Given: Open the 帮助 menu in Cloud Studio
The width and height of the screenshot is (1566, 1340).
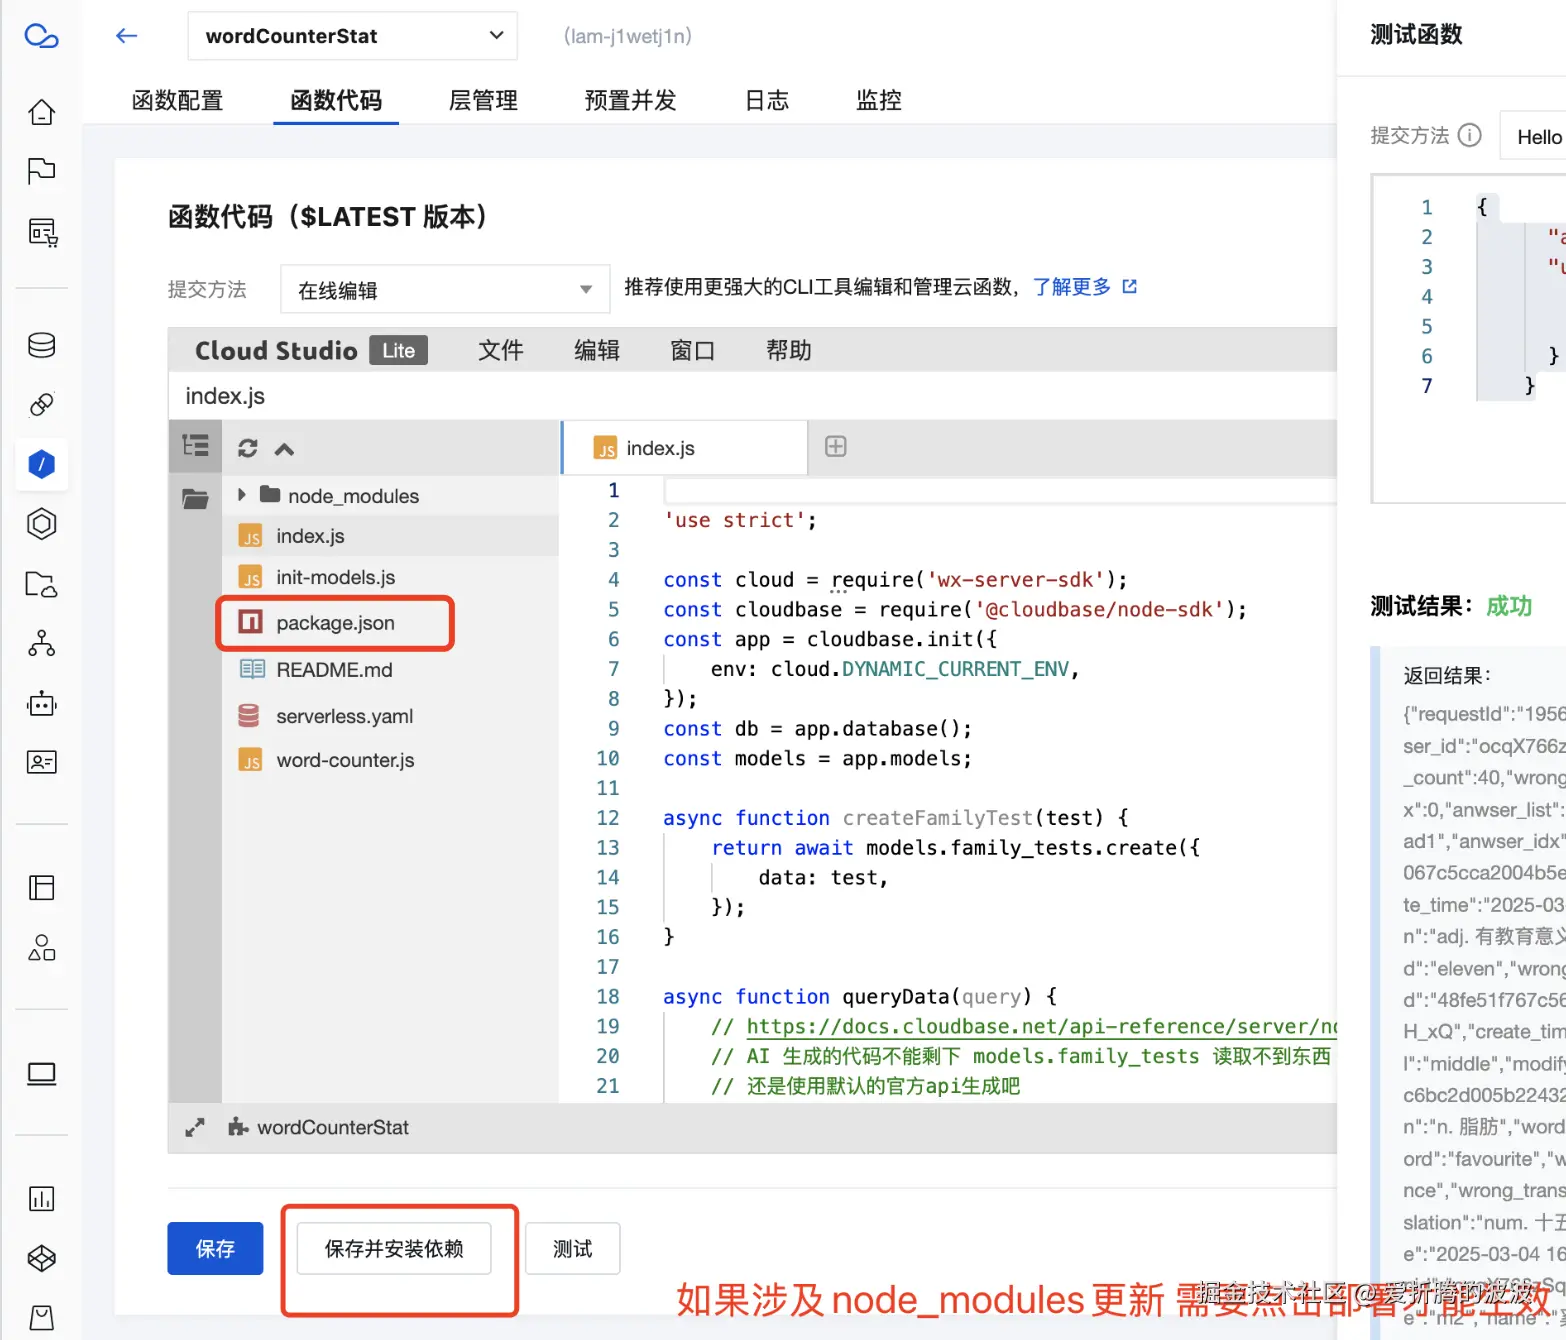Looking at the screenshot, I should coord(788,350).
